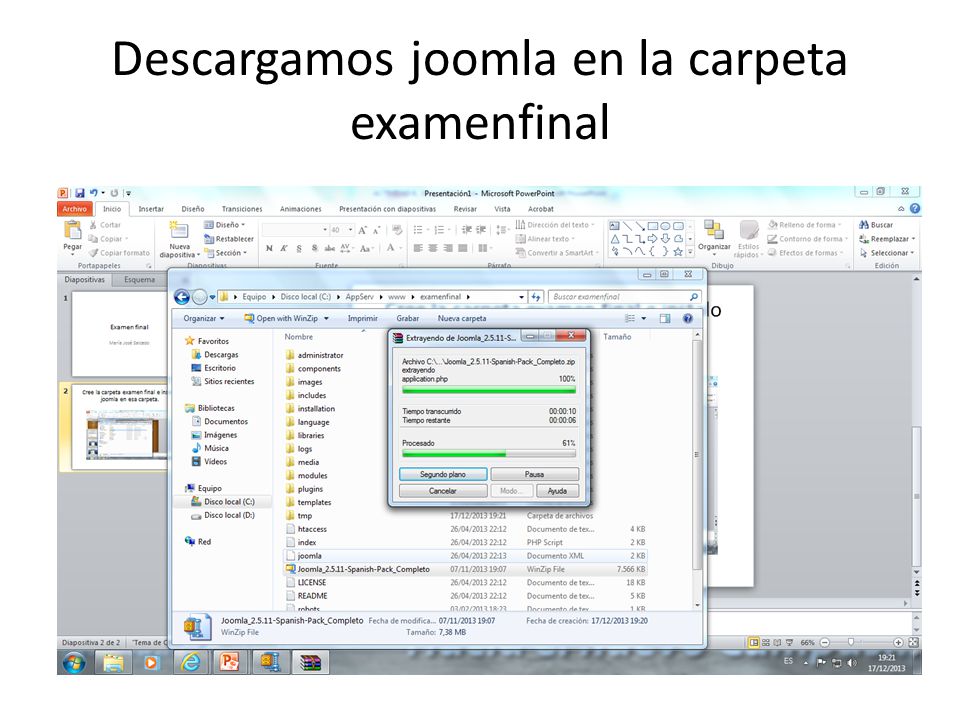Image resolution: width=960 pixels, height=720 pixels.
Task: Click the PowerPoint zoom slider handle
Action: (x=850, y=643)
